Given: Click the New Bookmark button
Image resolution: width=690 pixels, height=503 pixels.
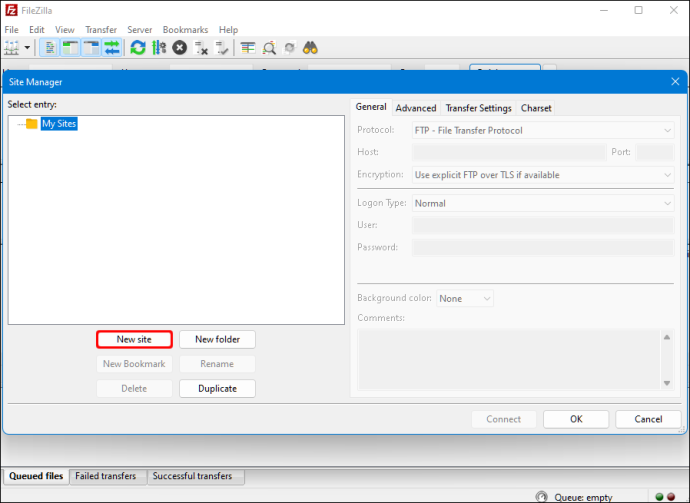Looking at the screenshot, I should coord(134,364).
